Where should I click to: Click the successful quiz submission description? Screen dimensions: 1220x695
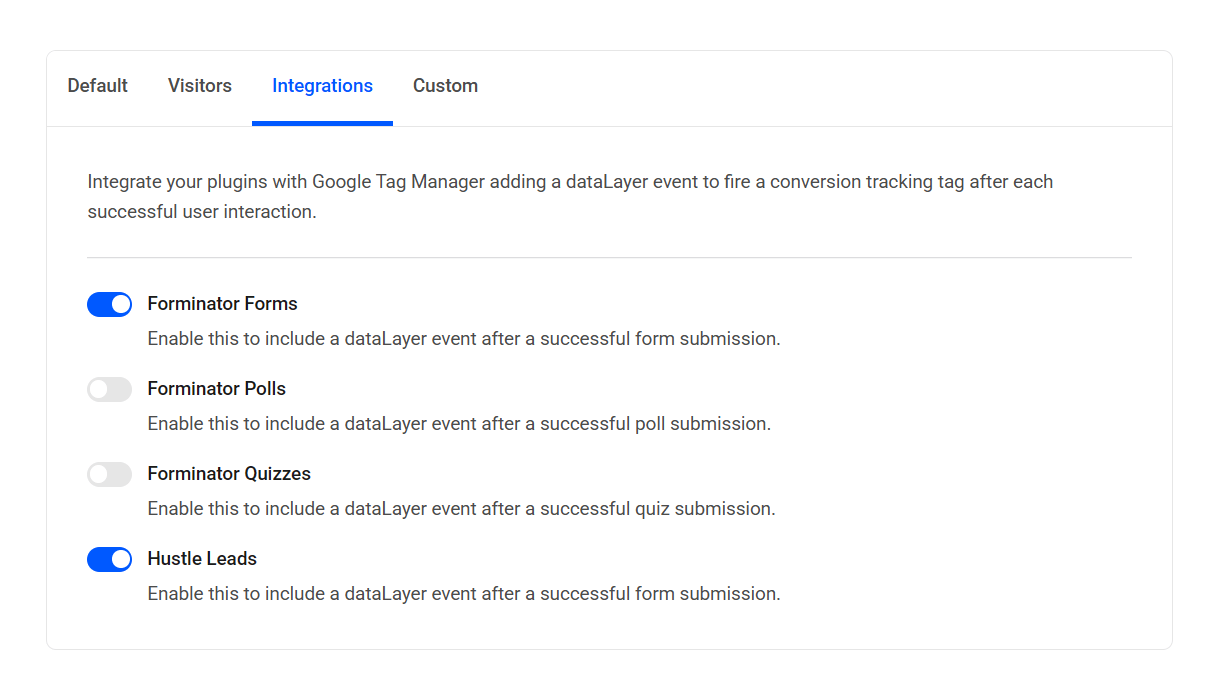point(461,509)
